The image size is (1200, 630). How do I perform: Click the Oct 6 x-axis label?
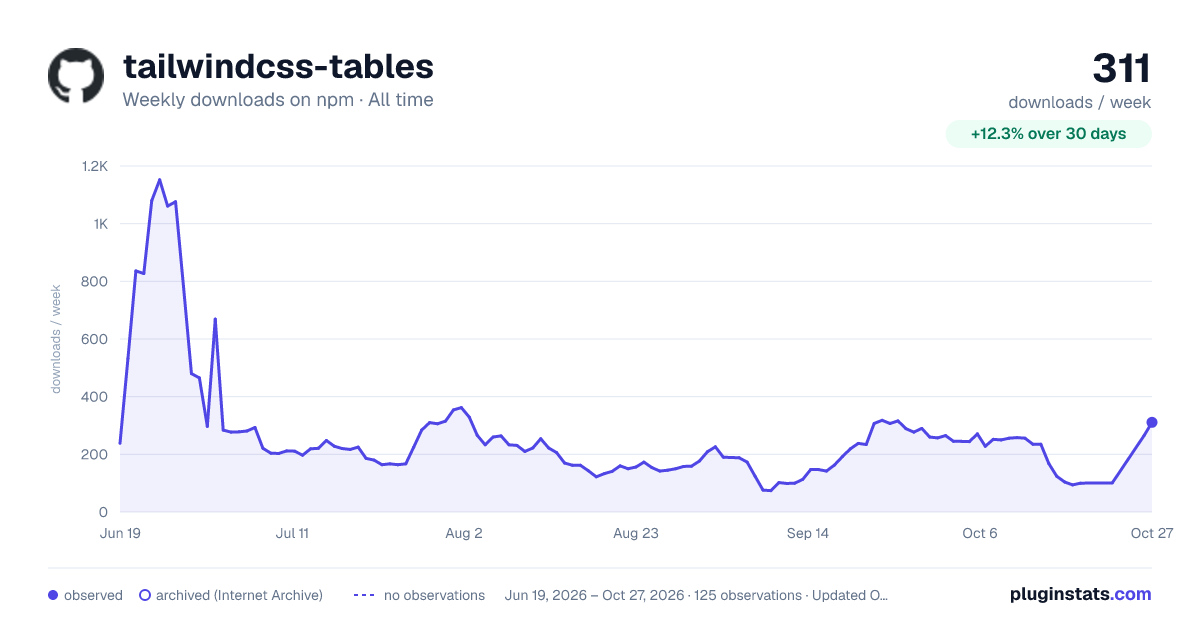coord(980,533)
